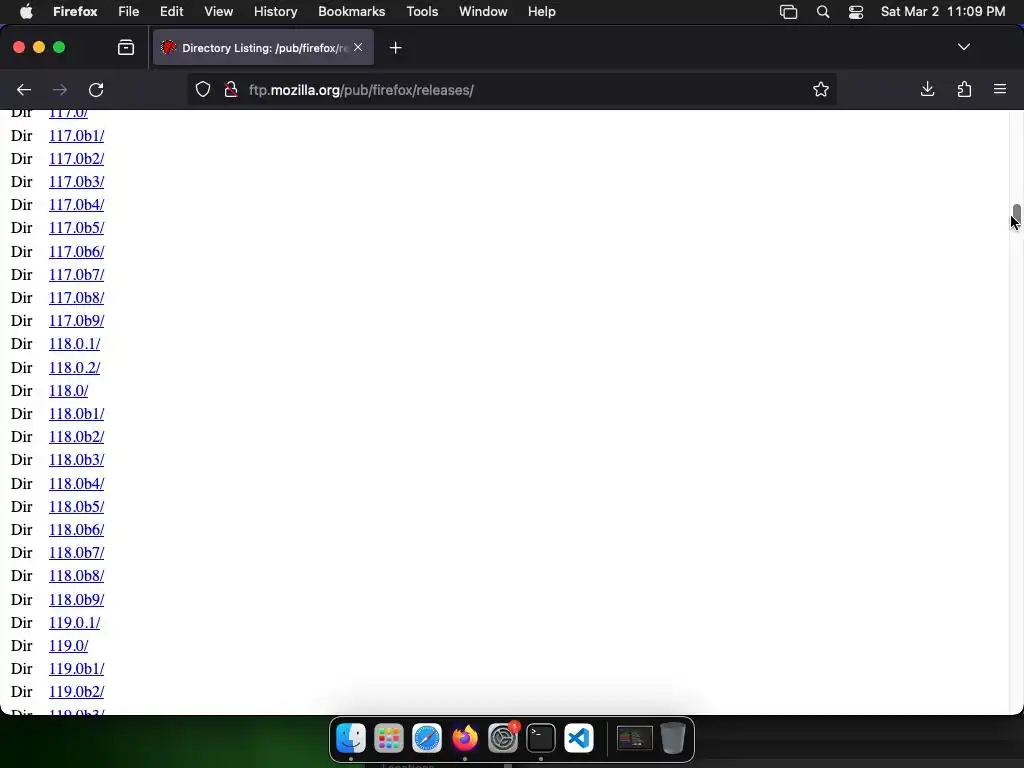
Task: Open the Firefox View icon
Action: coord(126,48)
